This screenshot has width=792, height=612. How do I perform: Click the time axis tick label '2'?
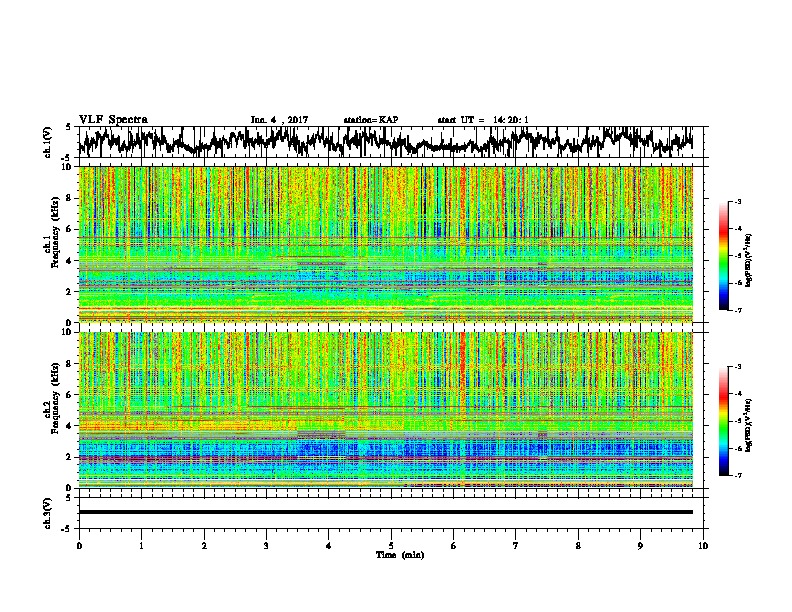[x=204, y=546]
